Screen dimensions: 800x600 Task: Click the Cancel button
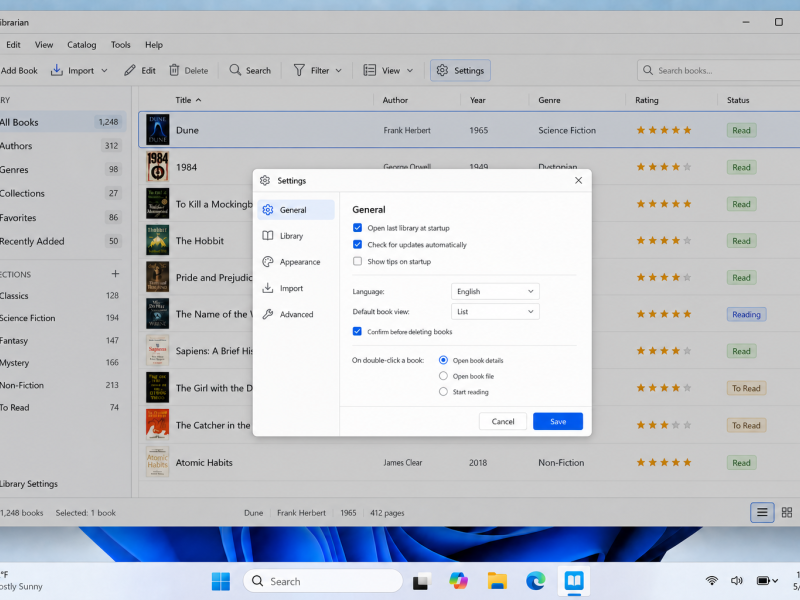503,421
